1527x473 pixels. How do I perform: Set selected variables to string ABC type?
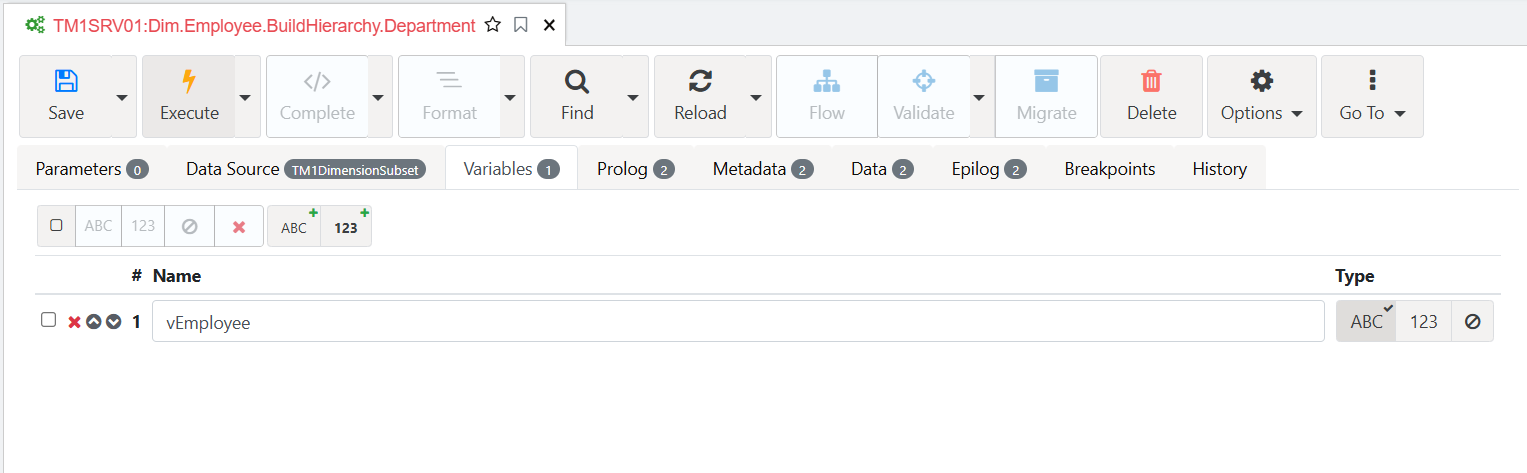pyautogui.click(x=98, y=226)
